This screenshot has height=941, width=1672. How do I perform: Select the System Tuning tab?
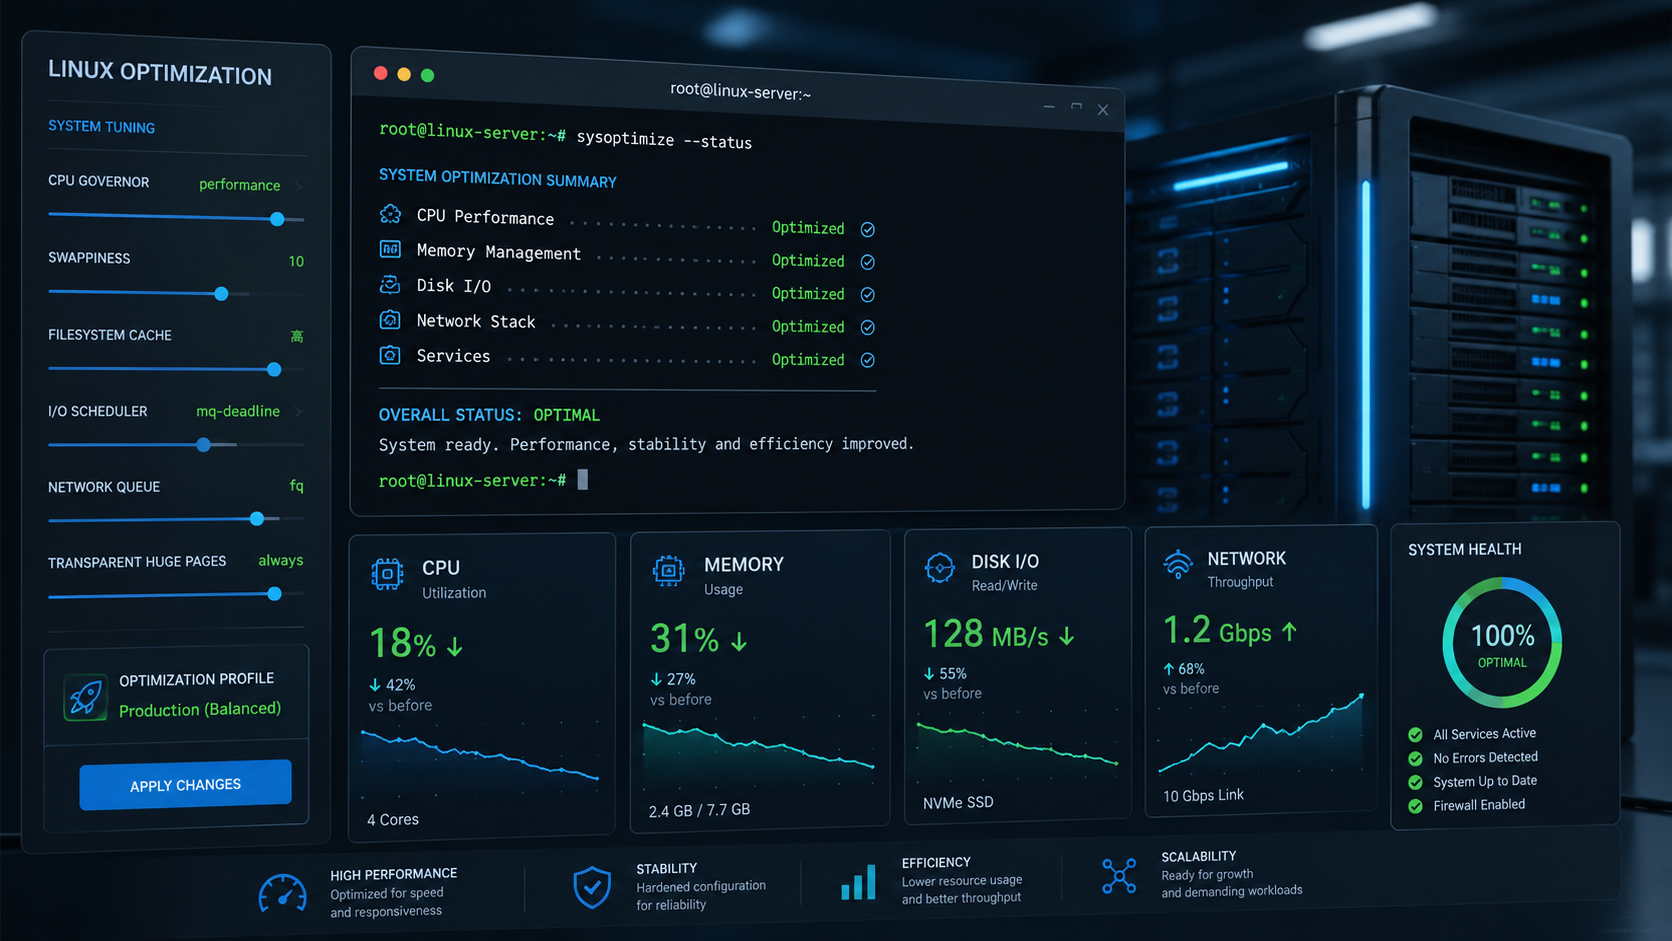[x=101, y=127]
